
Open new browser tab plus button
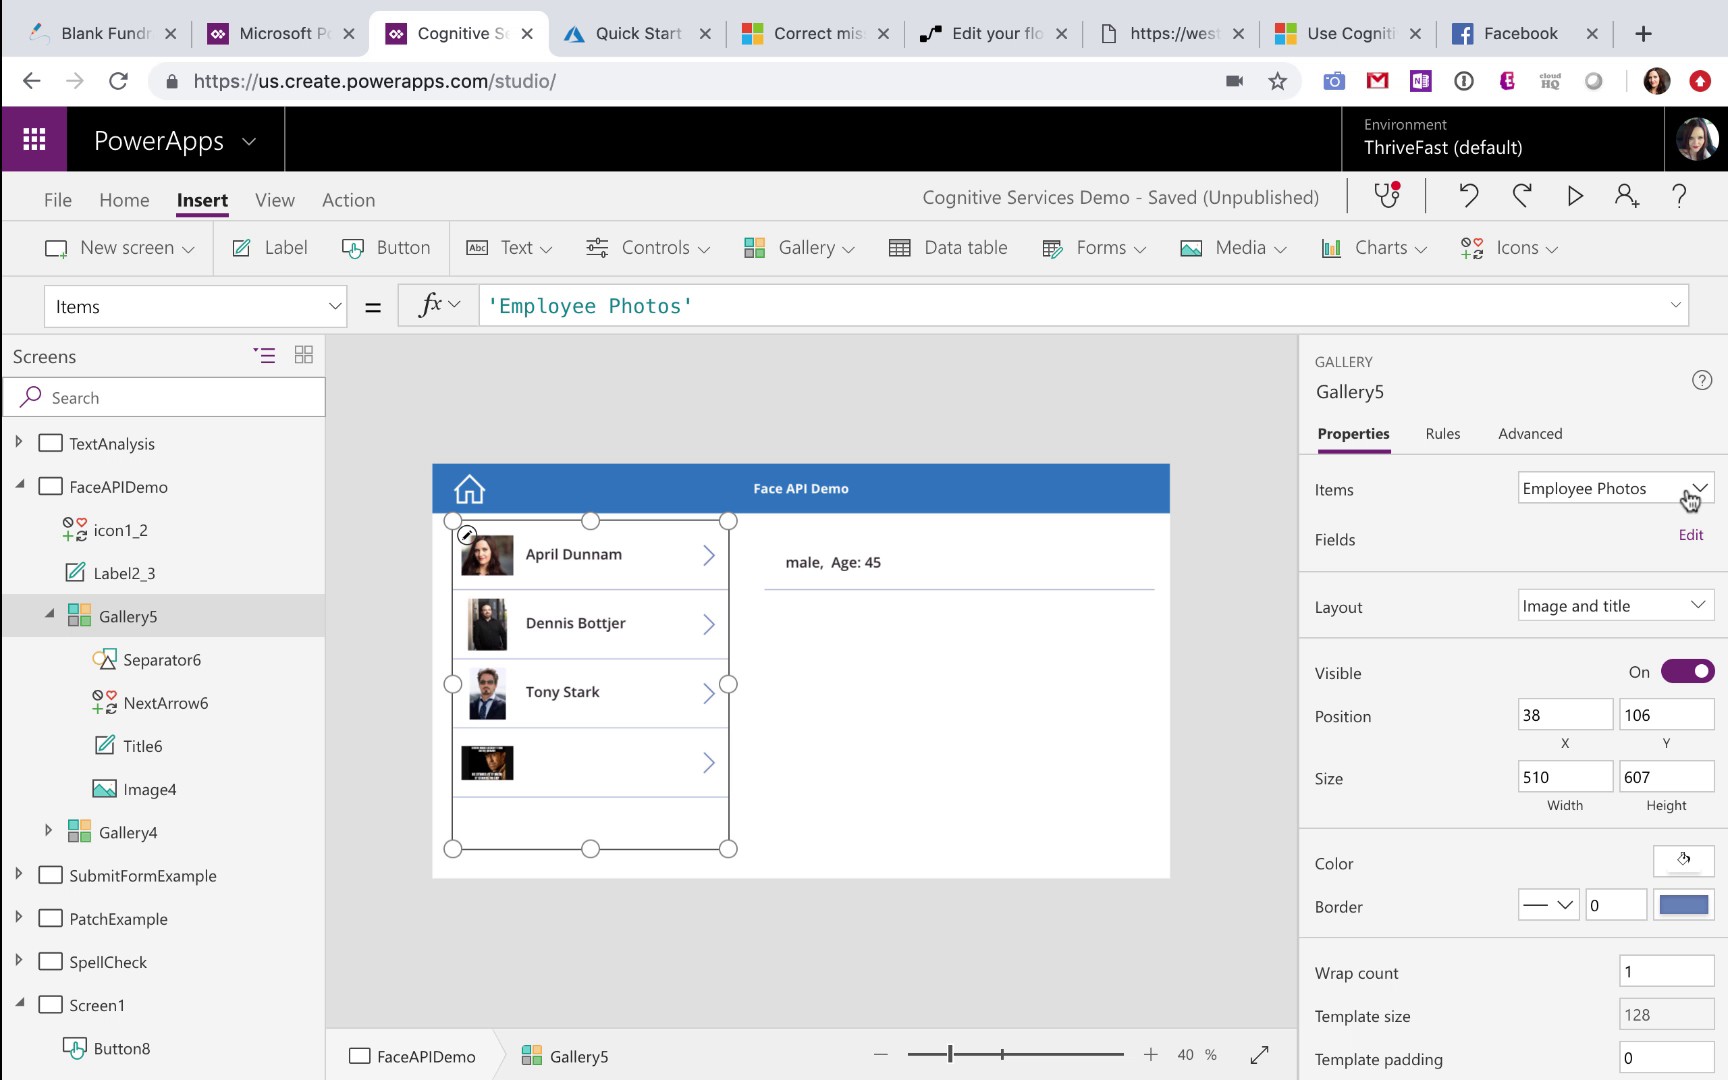click(x=1643, y=34)
